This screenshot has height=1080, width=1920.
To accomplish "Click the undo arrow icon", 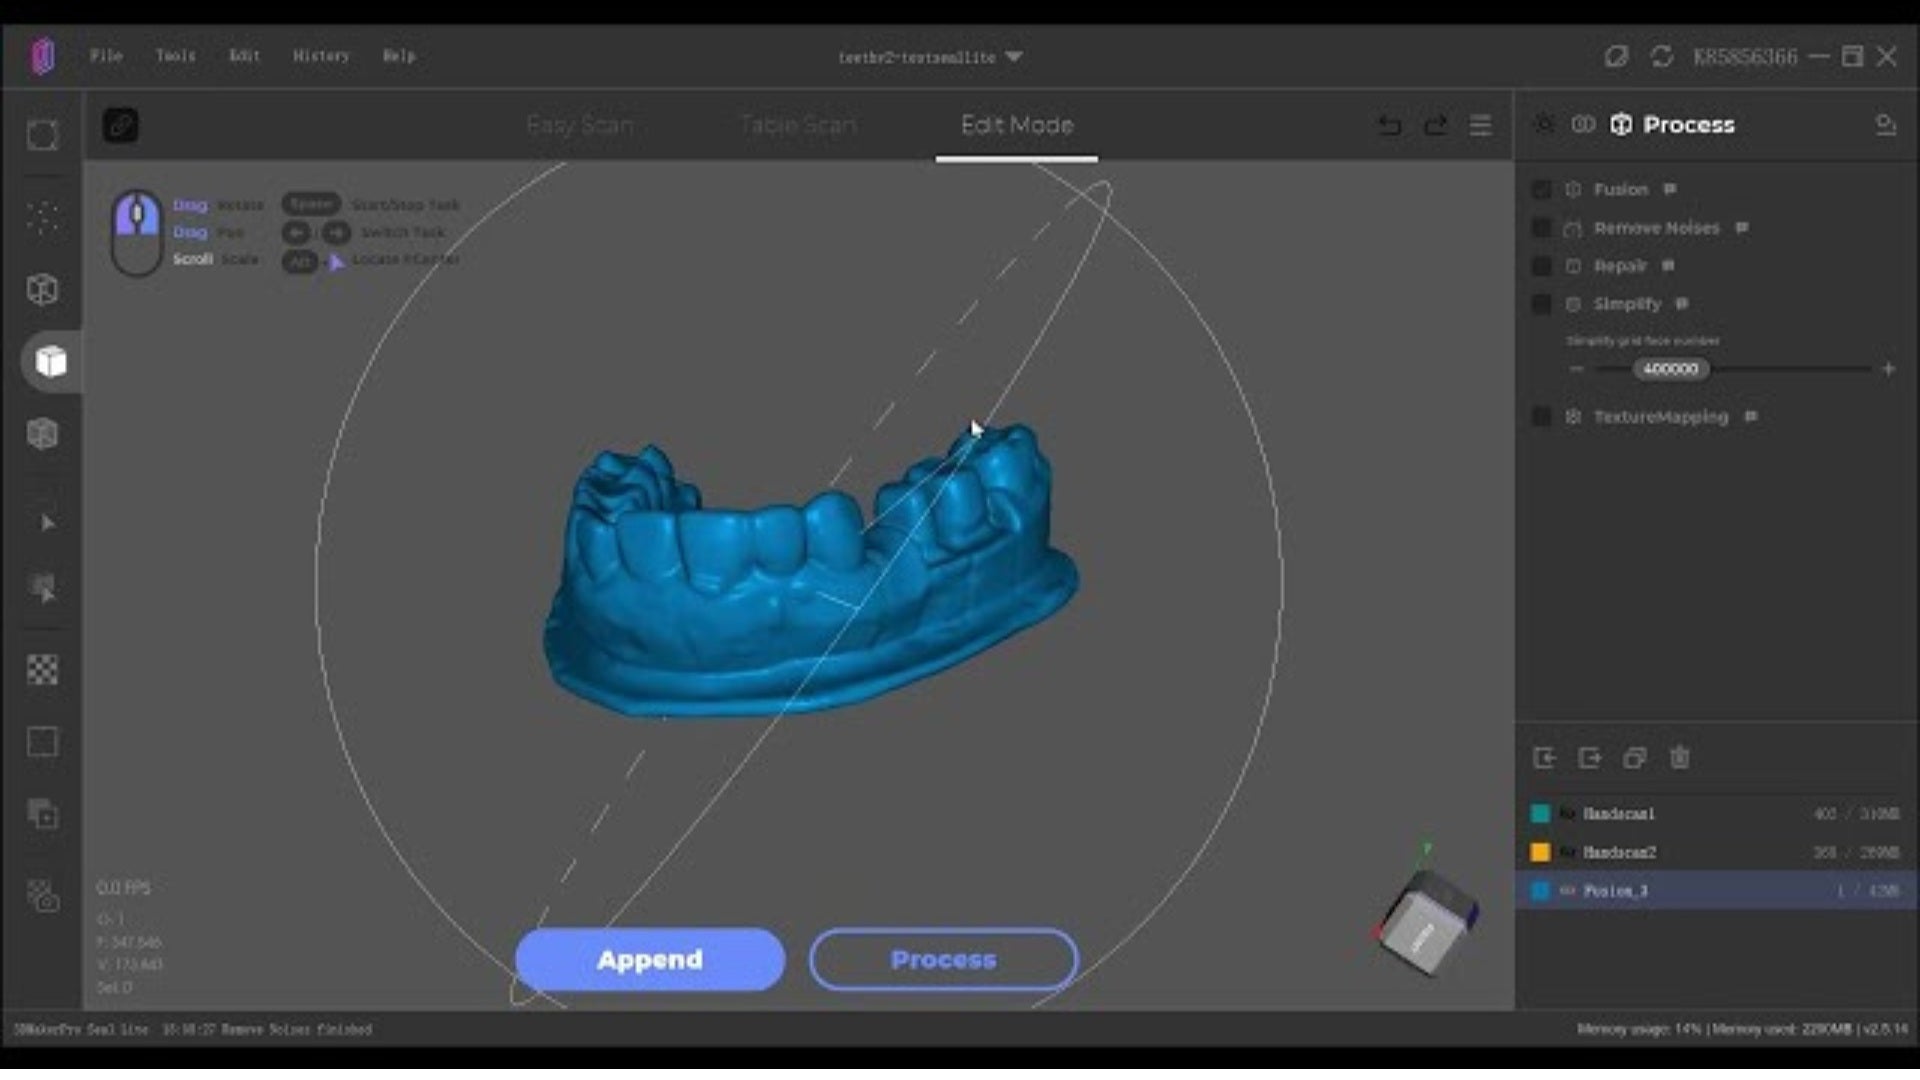I will [1389, 126].
